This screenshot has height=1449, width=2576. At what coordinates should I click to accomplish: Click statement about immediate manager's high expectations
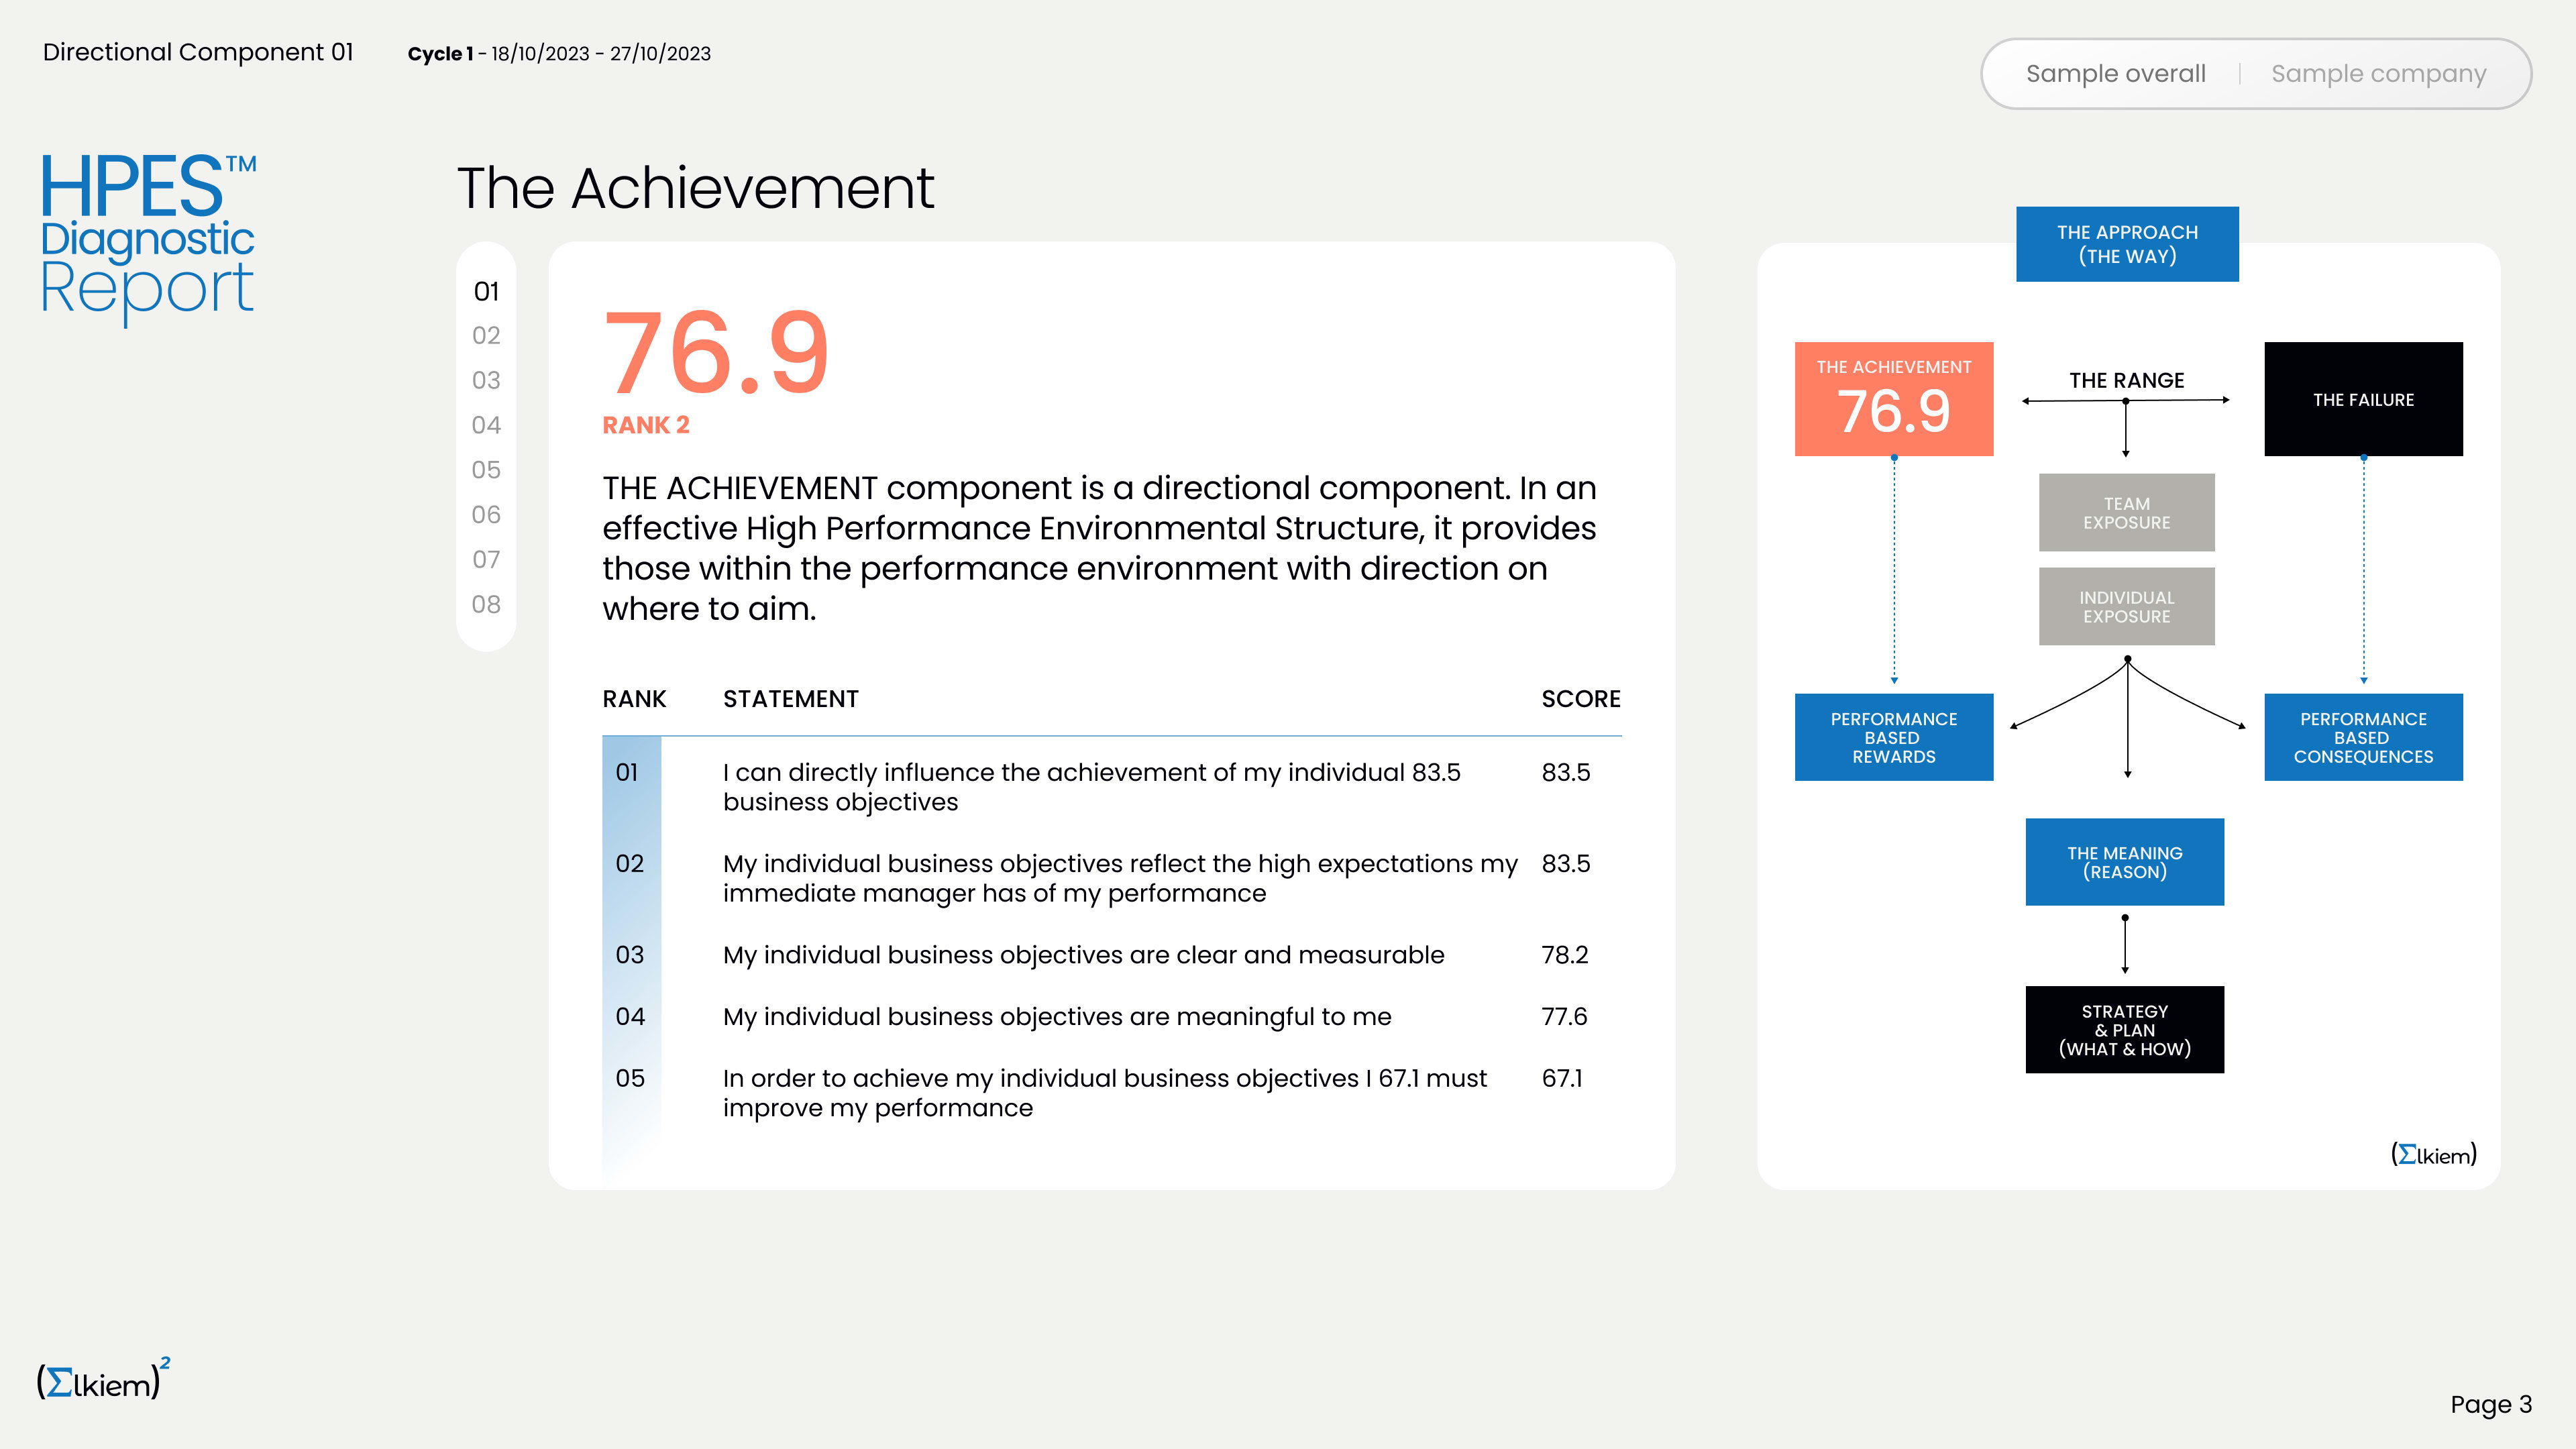pos(1120,878)
